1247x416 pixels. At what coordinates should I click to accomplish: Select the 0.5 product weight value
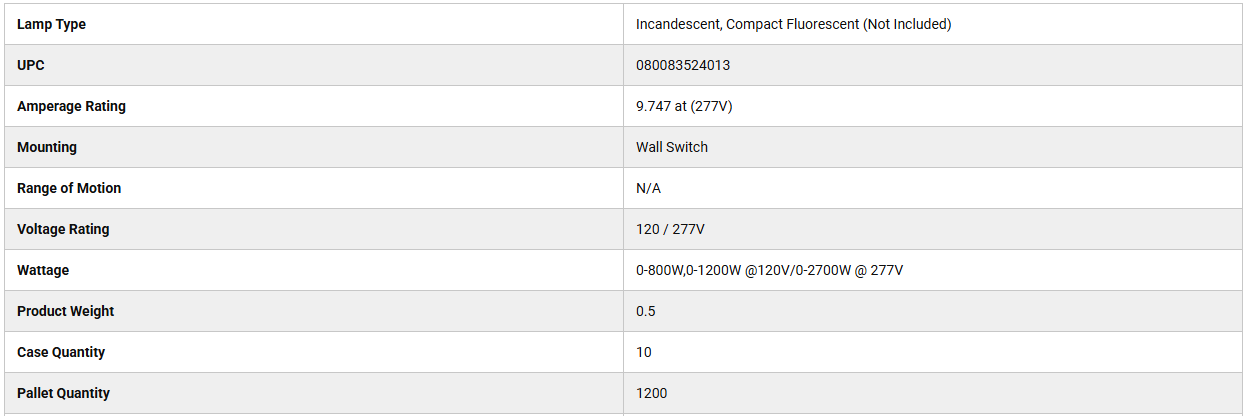click(646, 311)
